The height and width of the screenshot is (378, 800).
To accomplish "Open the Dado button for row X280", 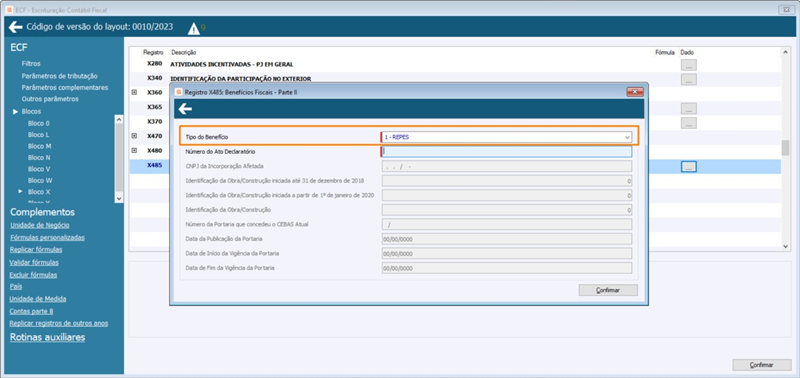I will click(x=688, y=65).
